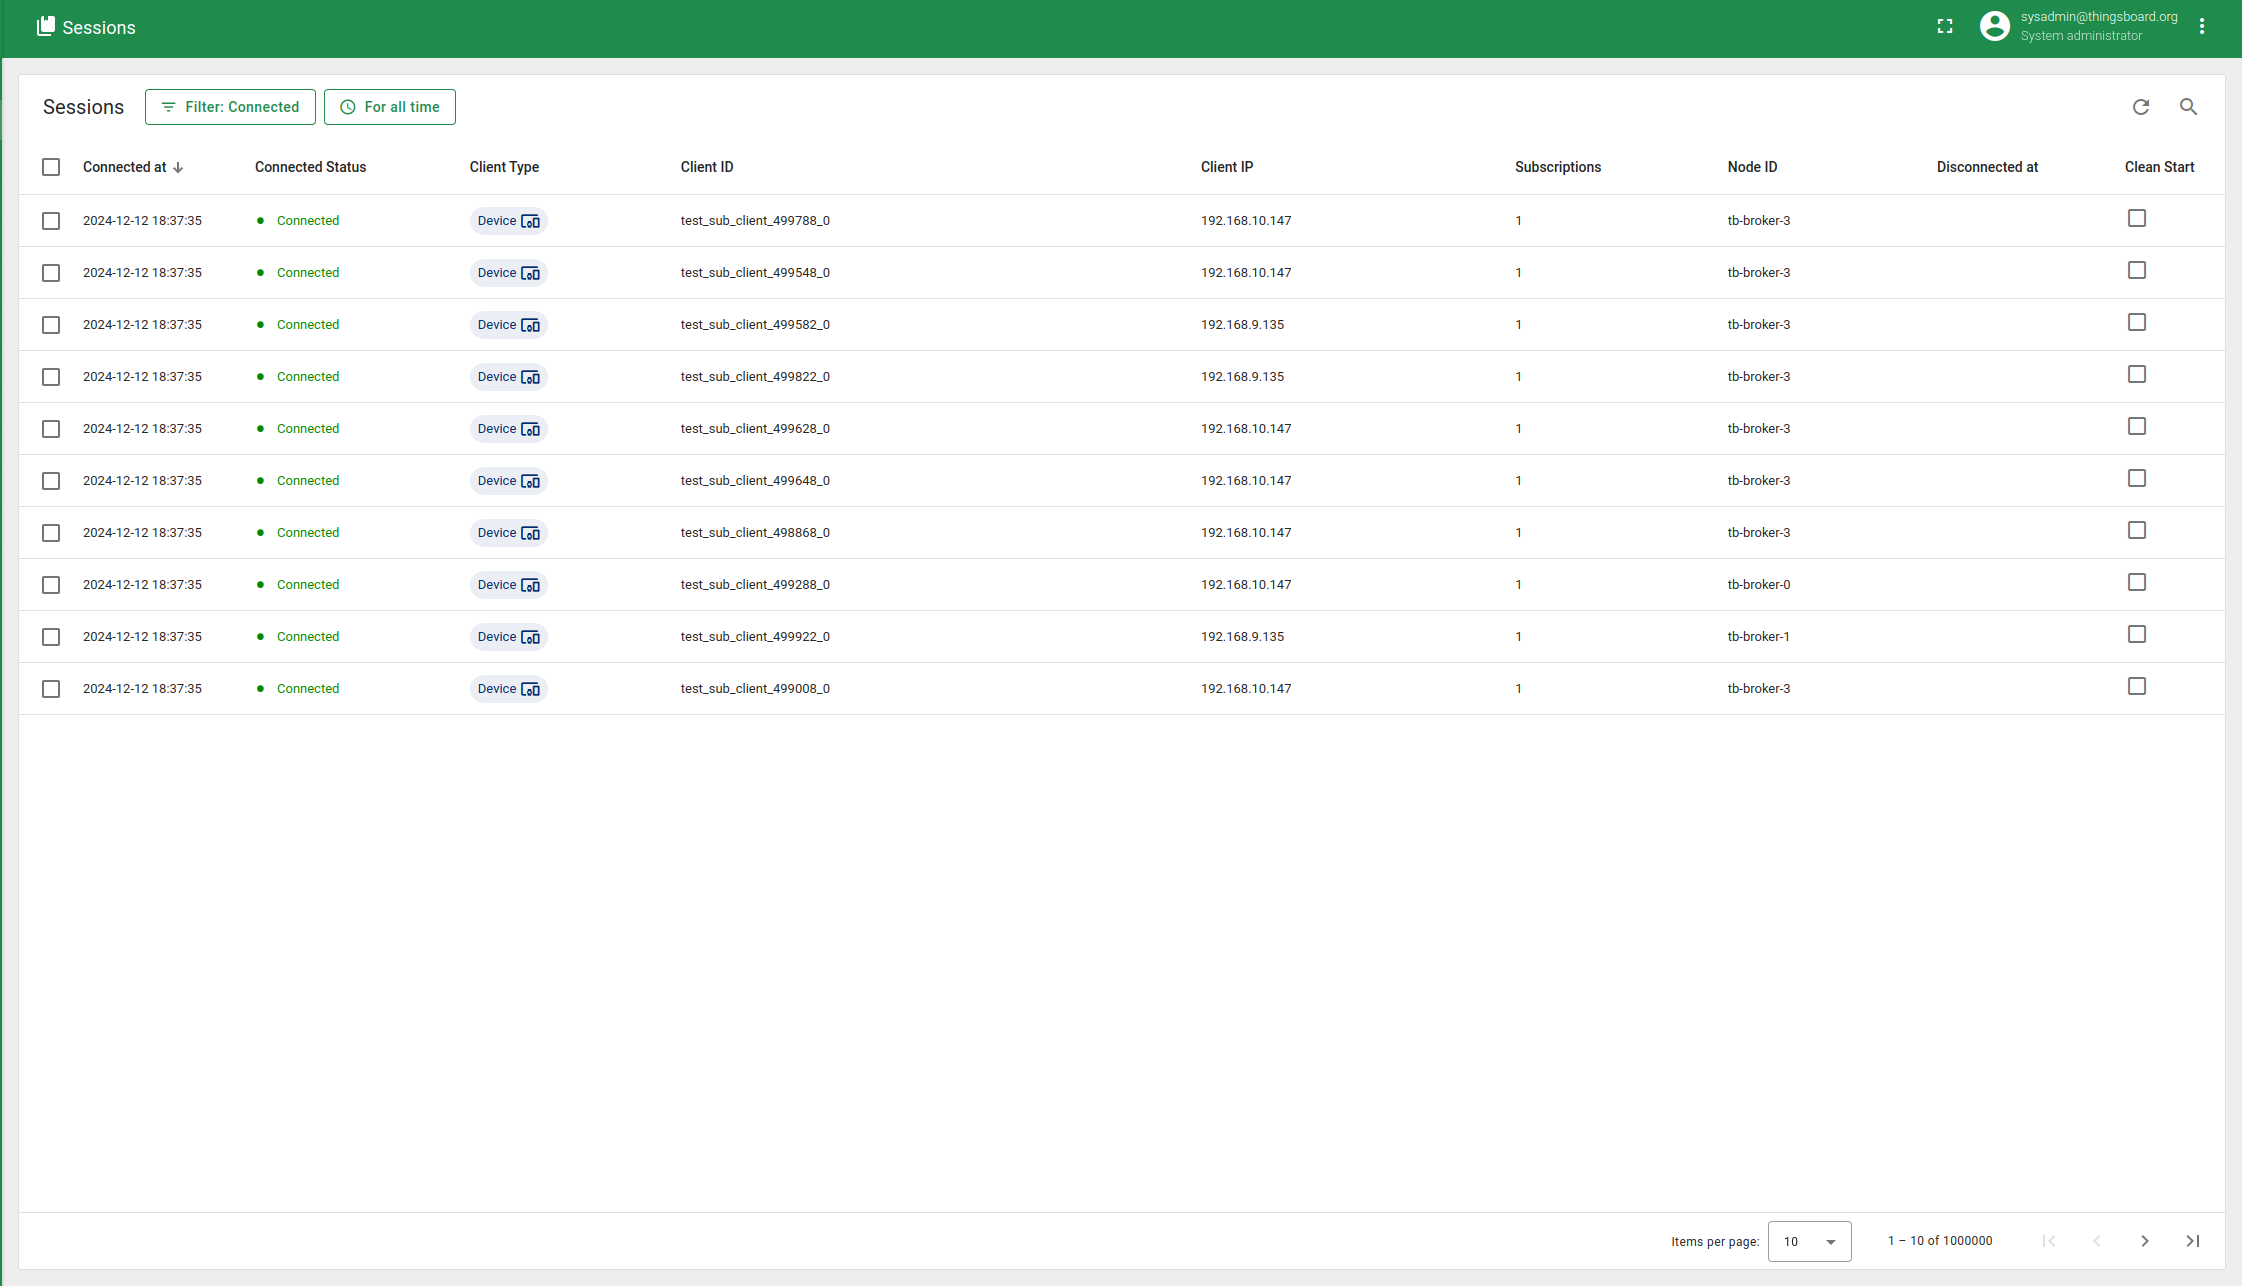Sort by Connected at column
This screenshot has width=2242, height=1286.
125,167
